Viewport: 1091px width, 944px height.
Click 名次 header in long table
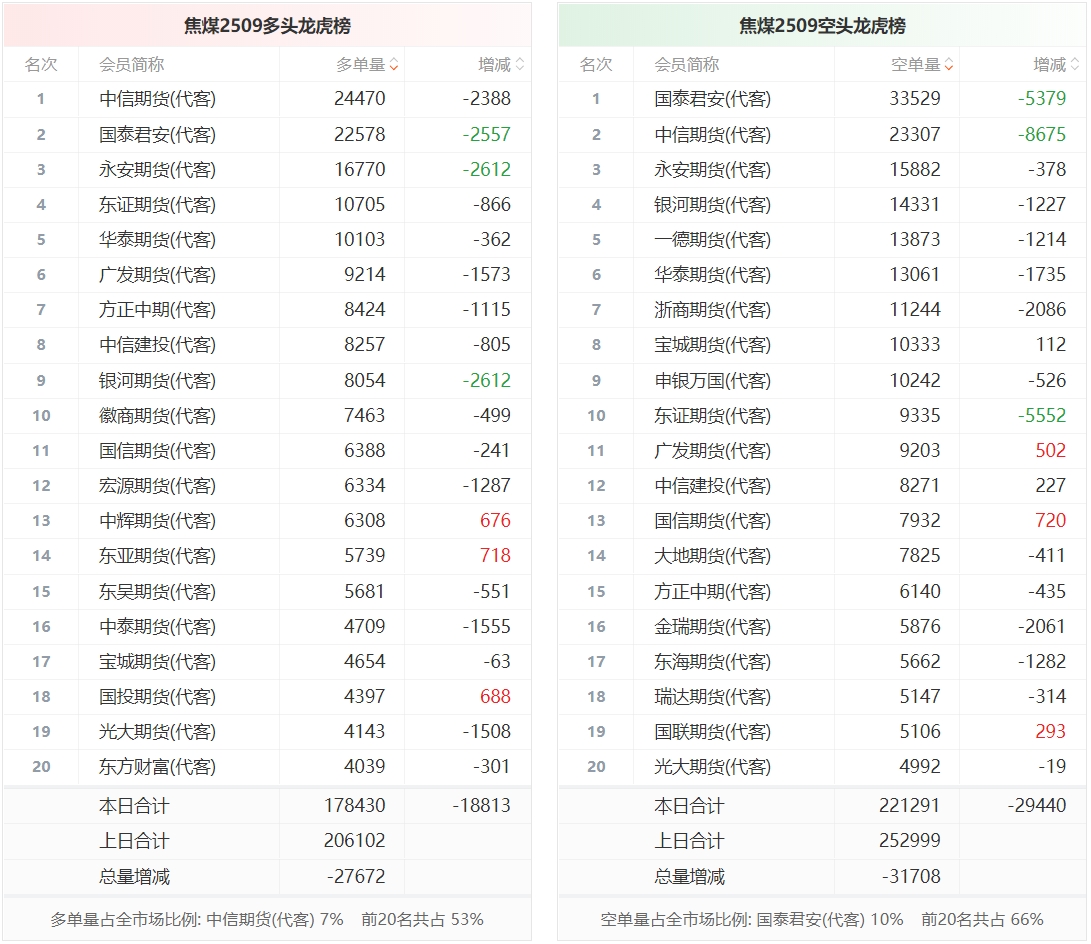point(41,65)
